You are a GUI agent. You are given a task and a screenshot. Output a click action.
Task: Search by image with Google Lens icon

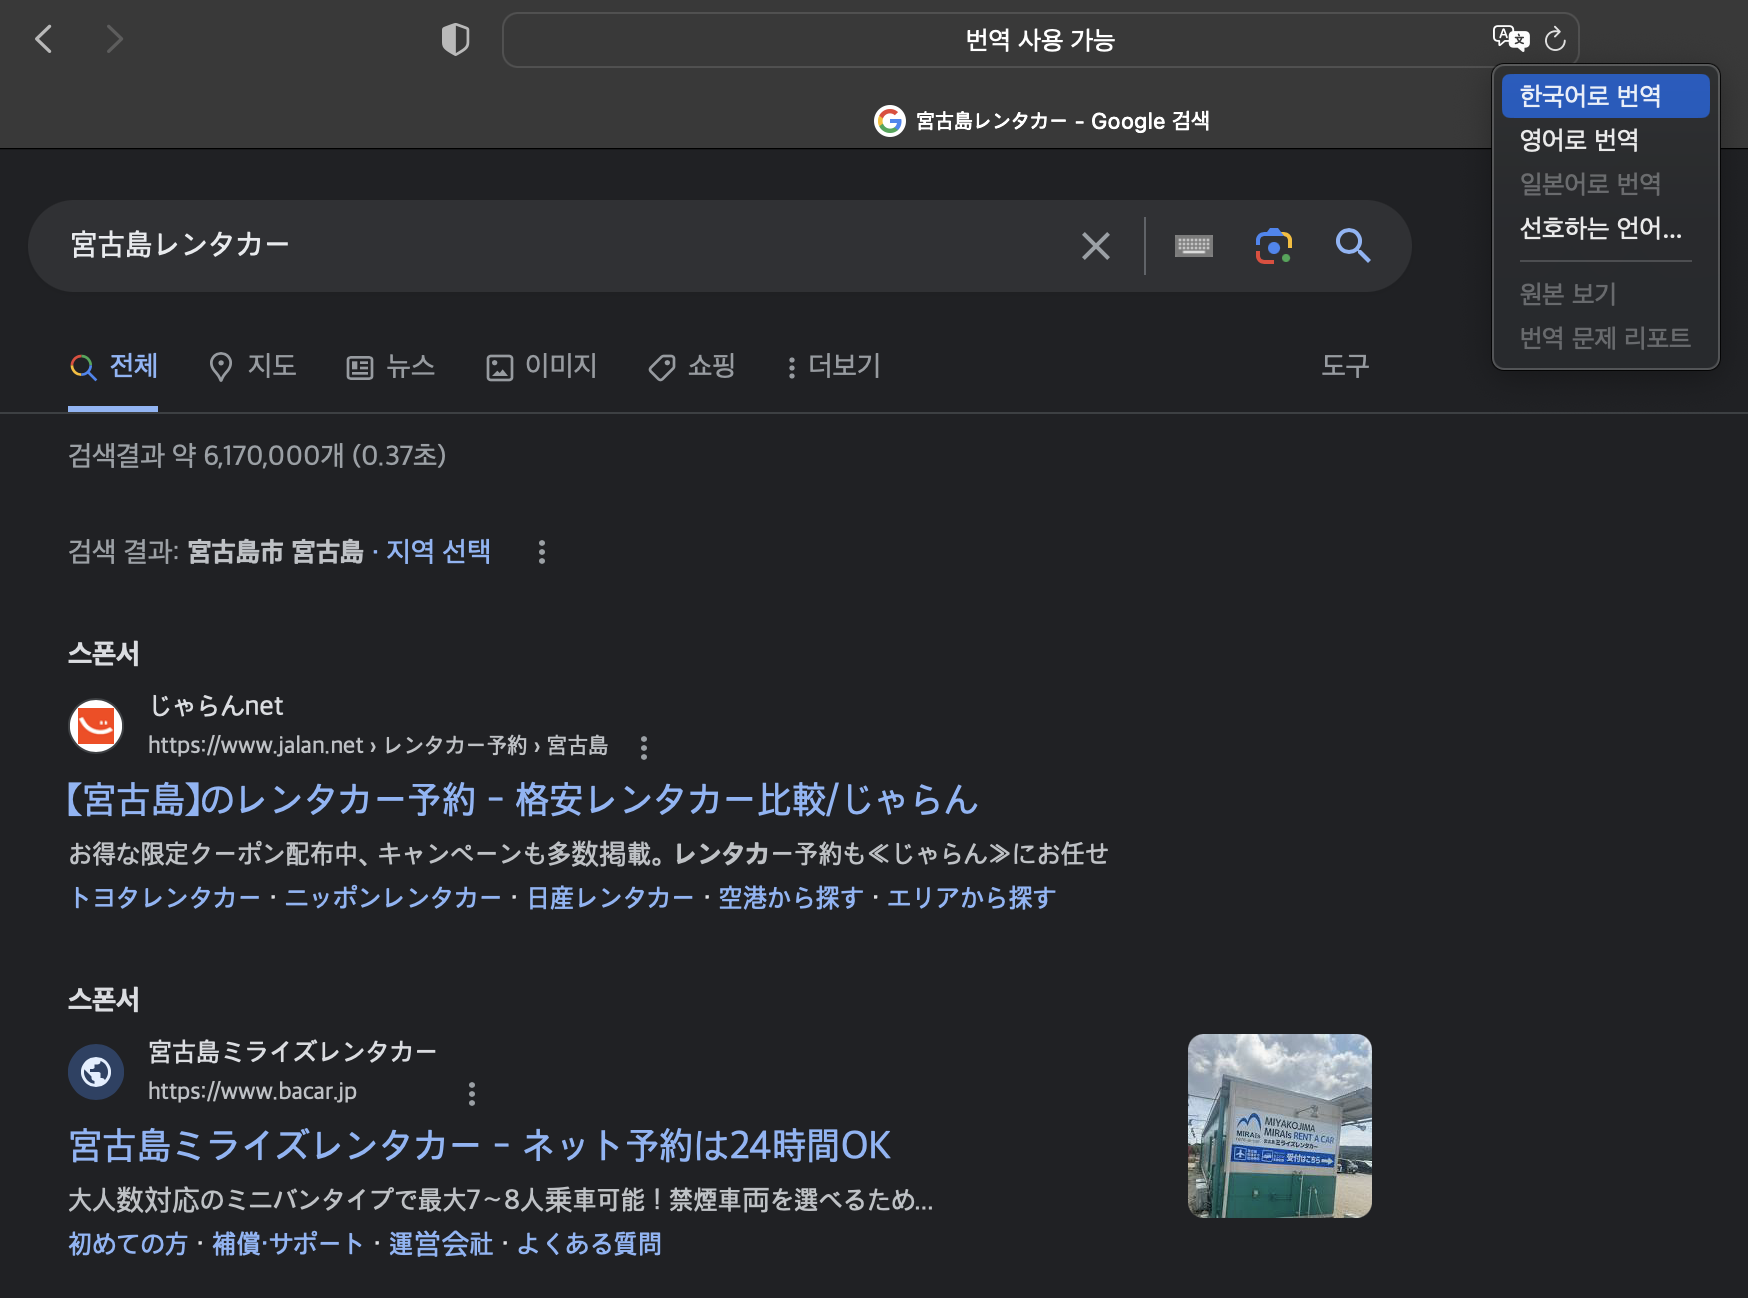pyautogui.click(x=1274, y=246)
